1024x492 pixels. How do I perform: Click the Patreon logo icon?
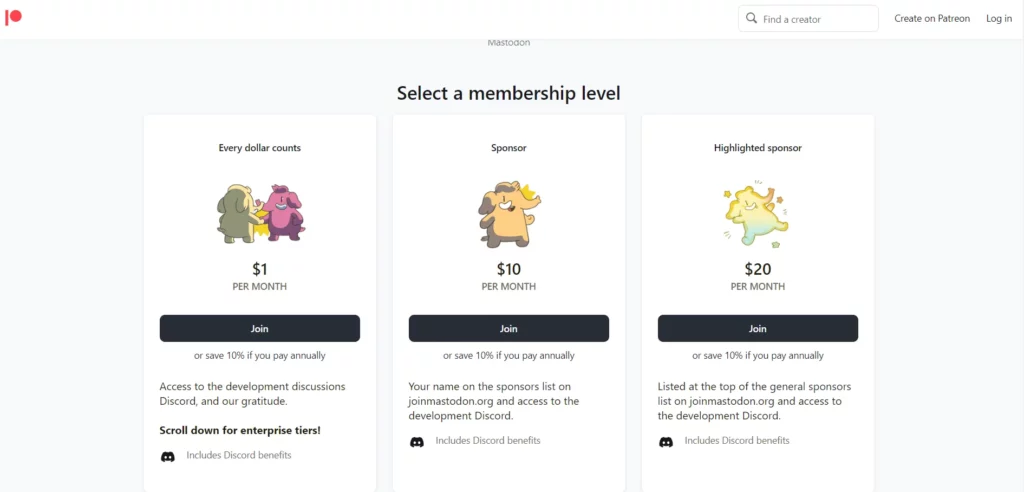point(13,17)
